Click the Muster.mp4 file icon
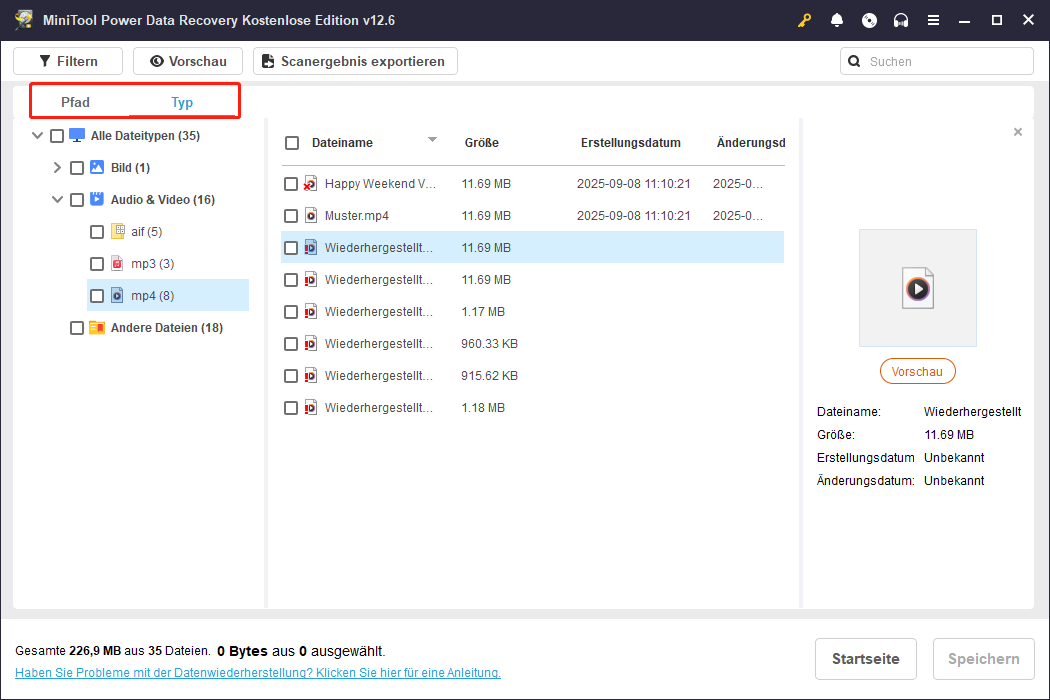Screen dimensions: 1050x700 coord(311,216)
